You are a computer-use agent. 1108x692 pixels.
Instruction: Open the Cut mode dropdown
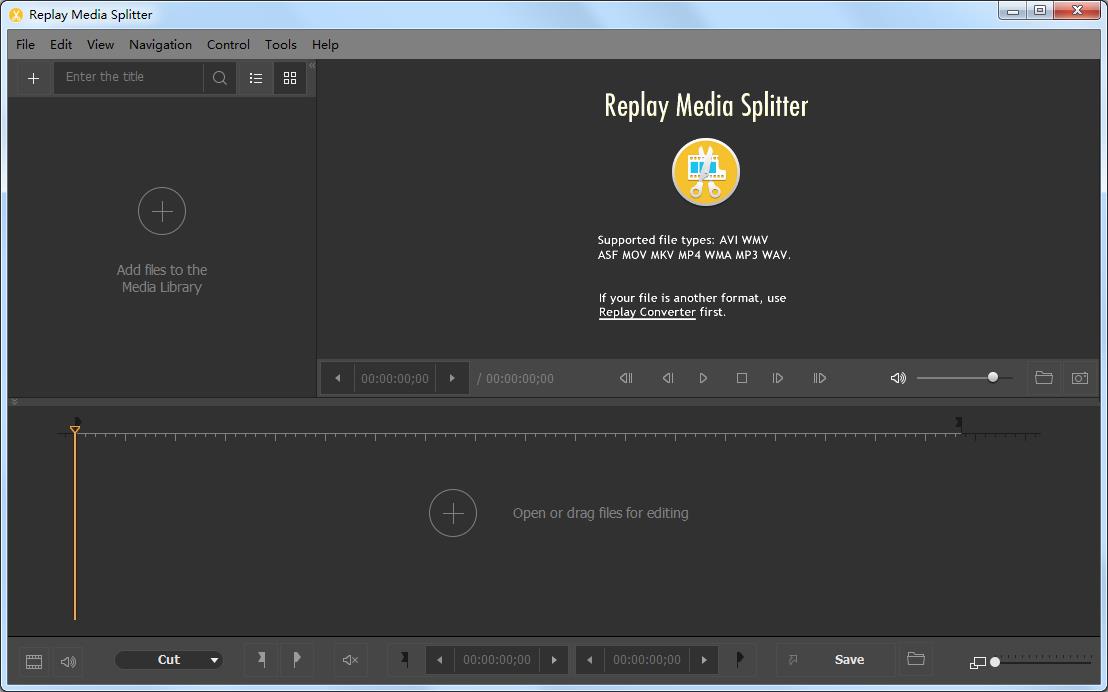click(169, 660)
